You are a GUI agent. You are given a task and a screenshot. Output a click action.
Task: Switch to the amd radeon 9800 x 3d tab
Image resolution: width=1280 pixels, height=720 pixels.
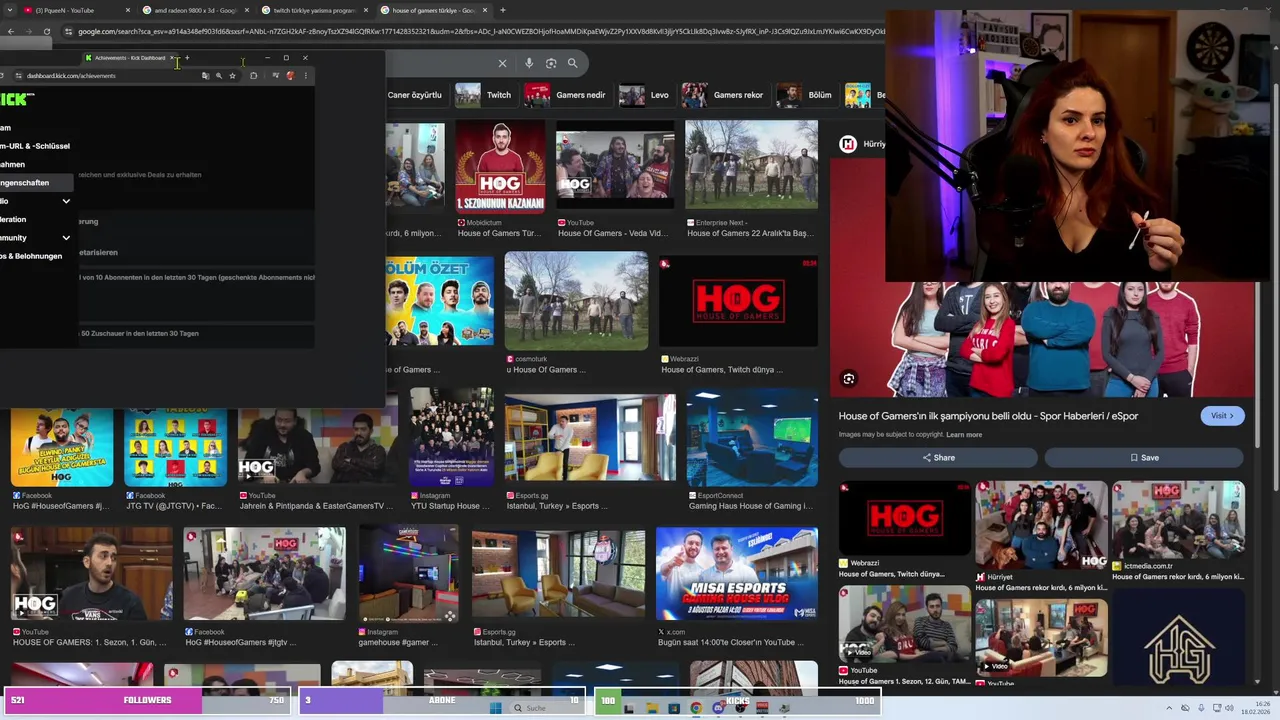click(x=195, y=10)
